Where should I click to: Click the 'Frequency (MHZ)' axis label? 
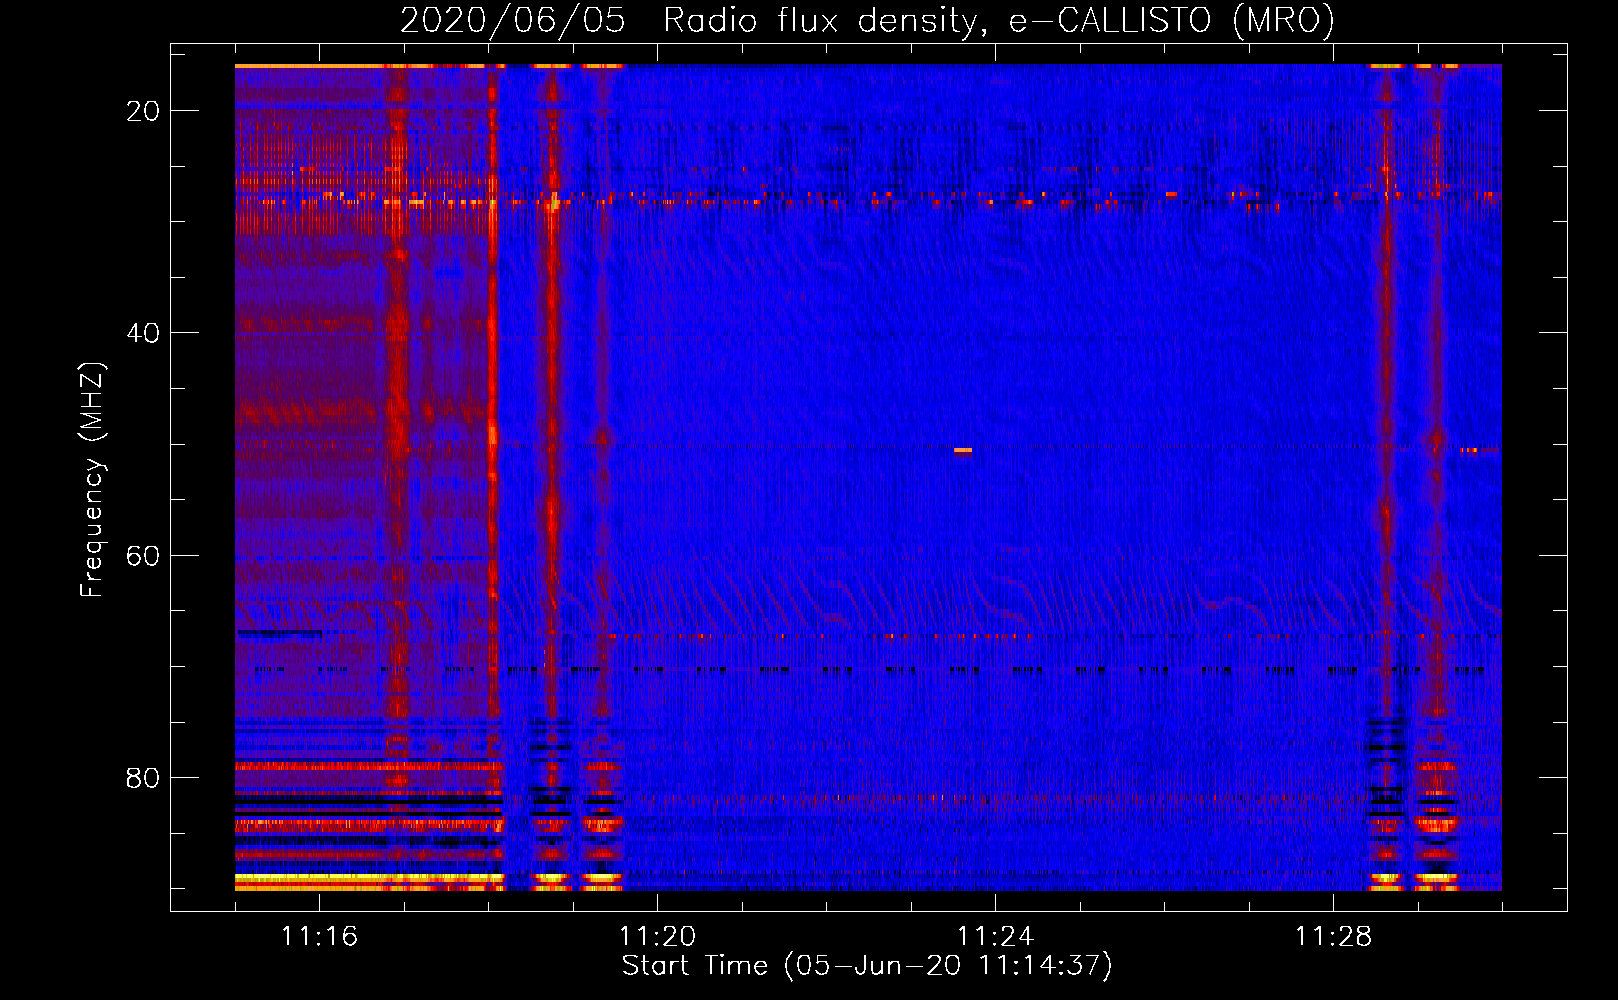point(92,480)
